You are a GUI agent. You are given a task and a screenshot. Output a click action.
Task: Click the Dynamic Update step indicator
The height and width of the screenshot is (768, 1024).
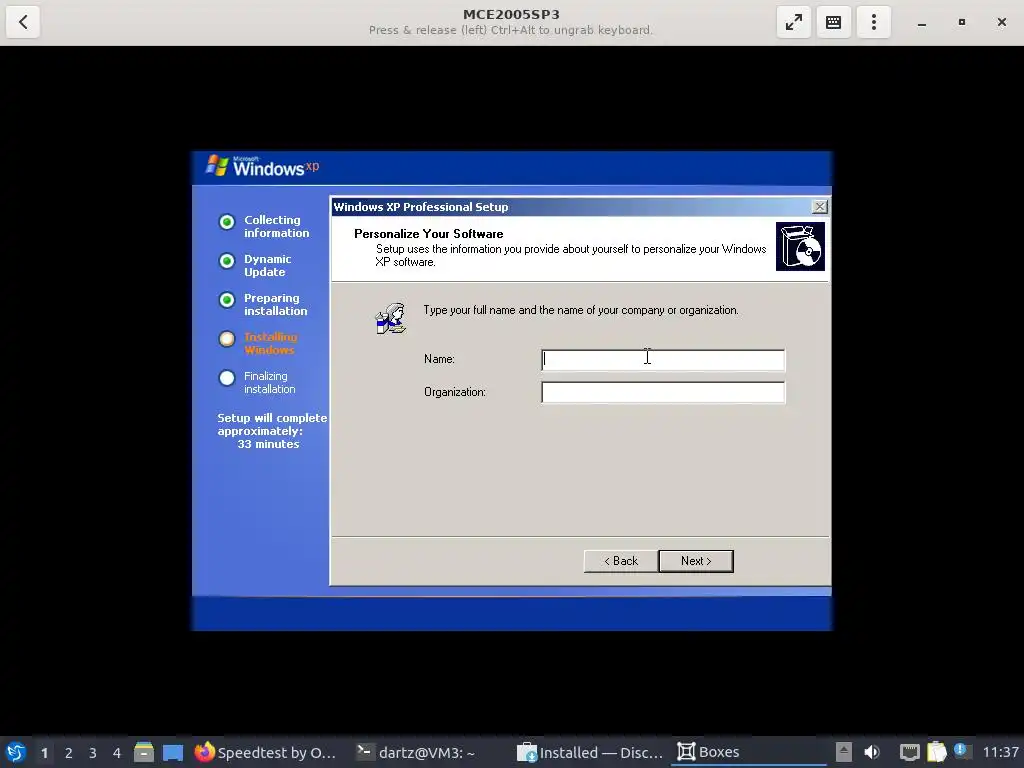pyautogui.click(x=227, y=261)
